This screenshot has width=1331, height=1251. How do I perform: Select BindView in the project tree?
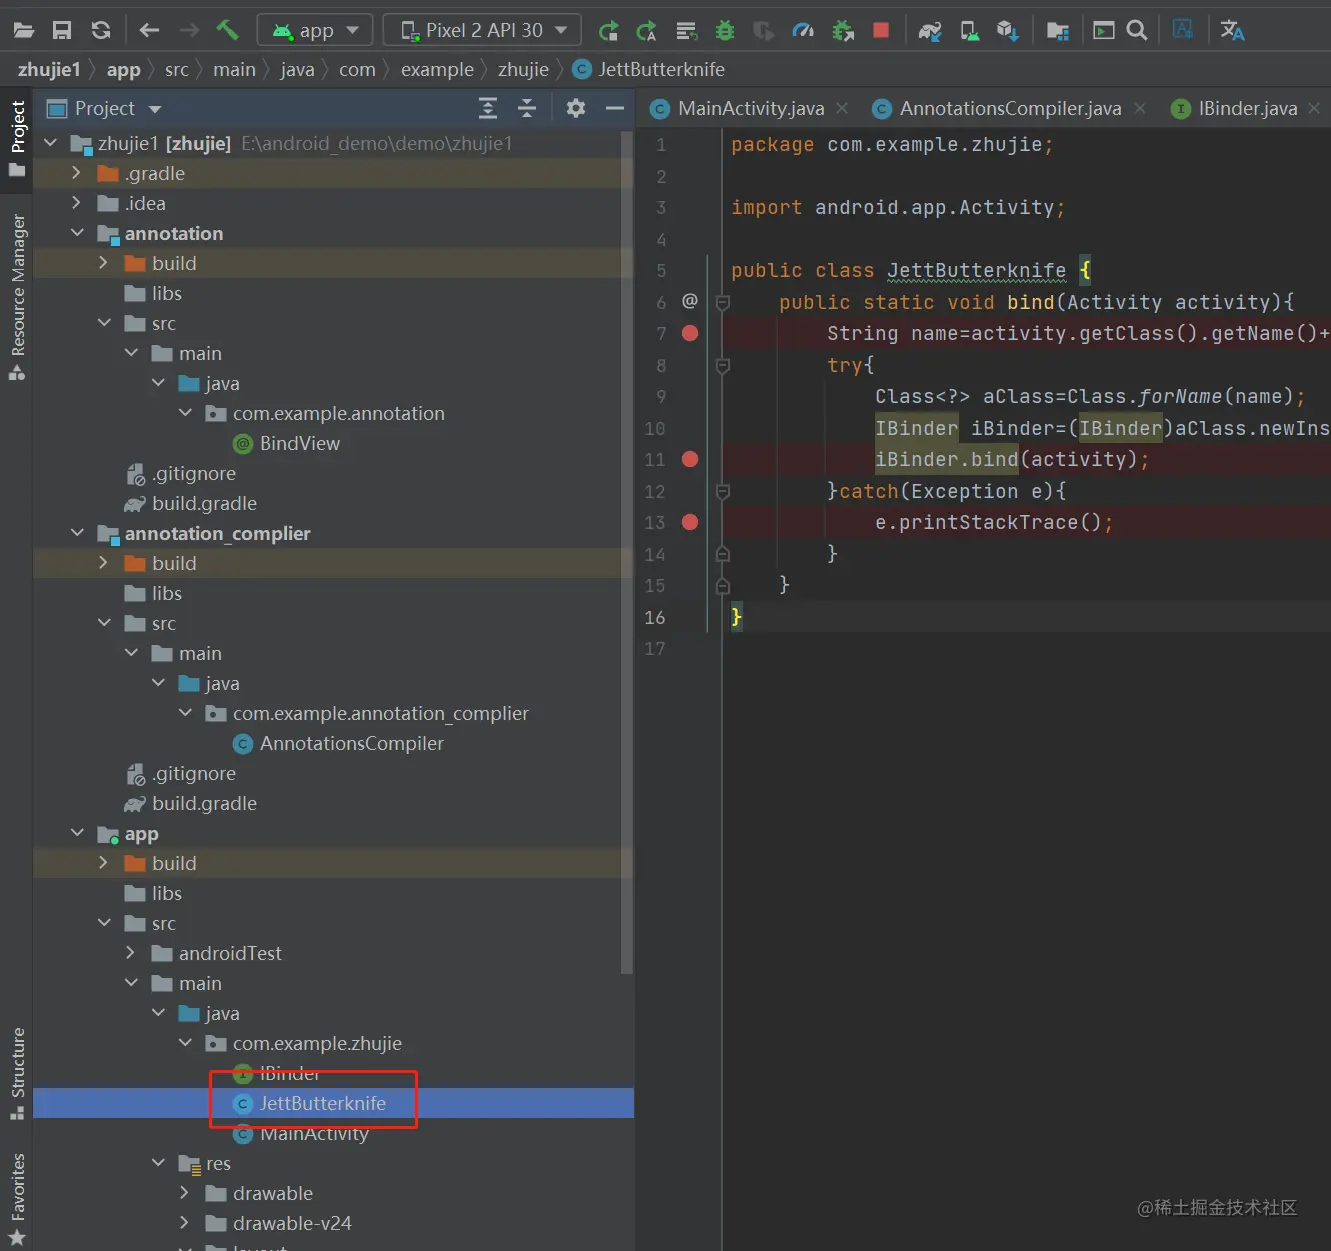299,443
